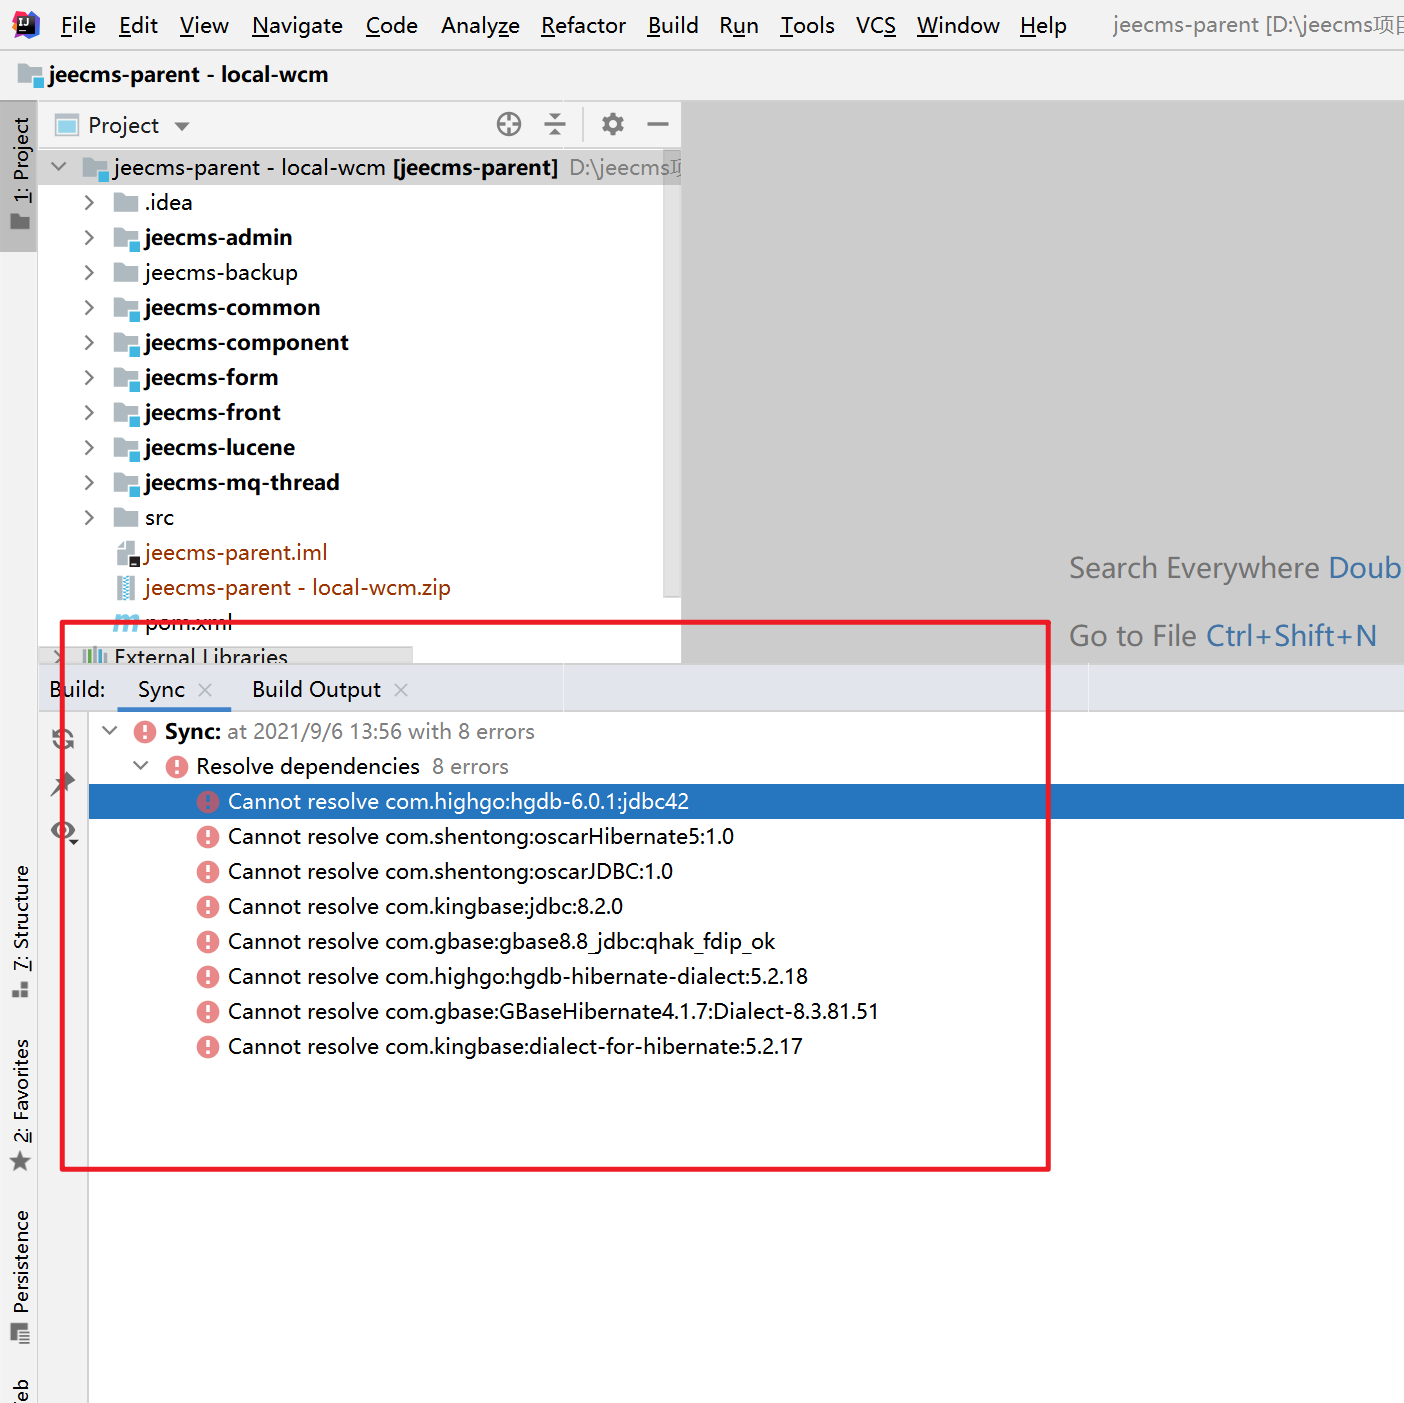The image size is (1404, 1403).
Task: Close the Sync tab
Action: click(205, 690)
